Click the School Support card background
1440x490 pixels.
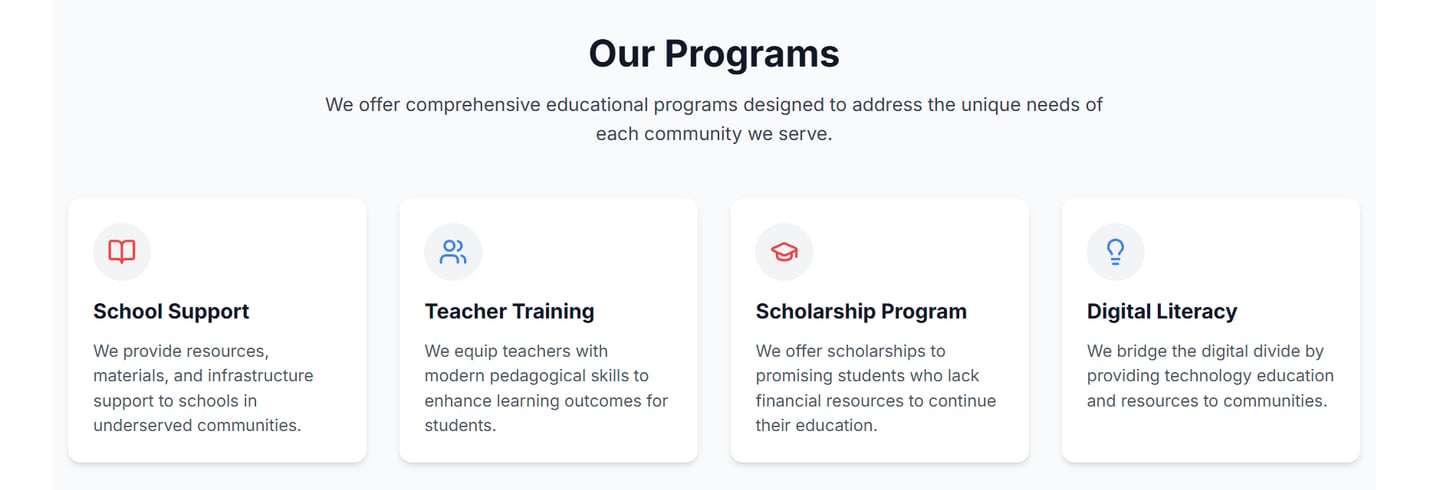click(x=217, y=330)
